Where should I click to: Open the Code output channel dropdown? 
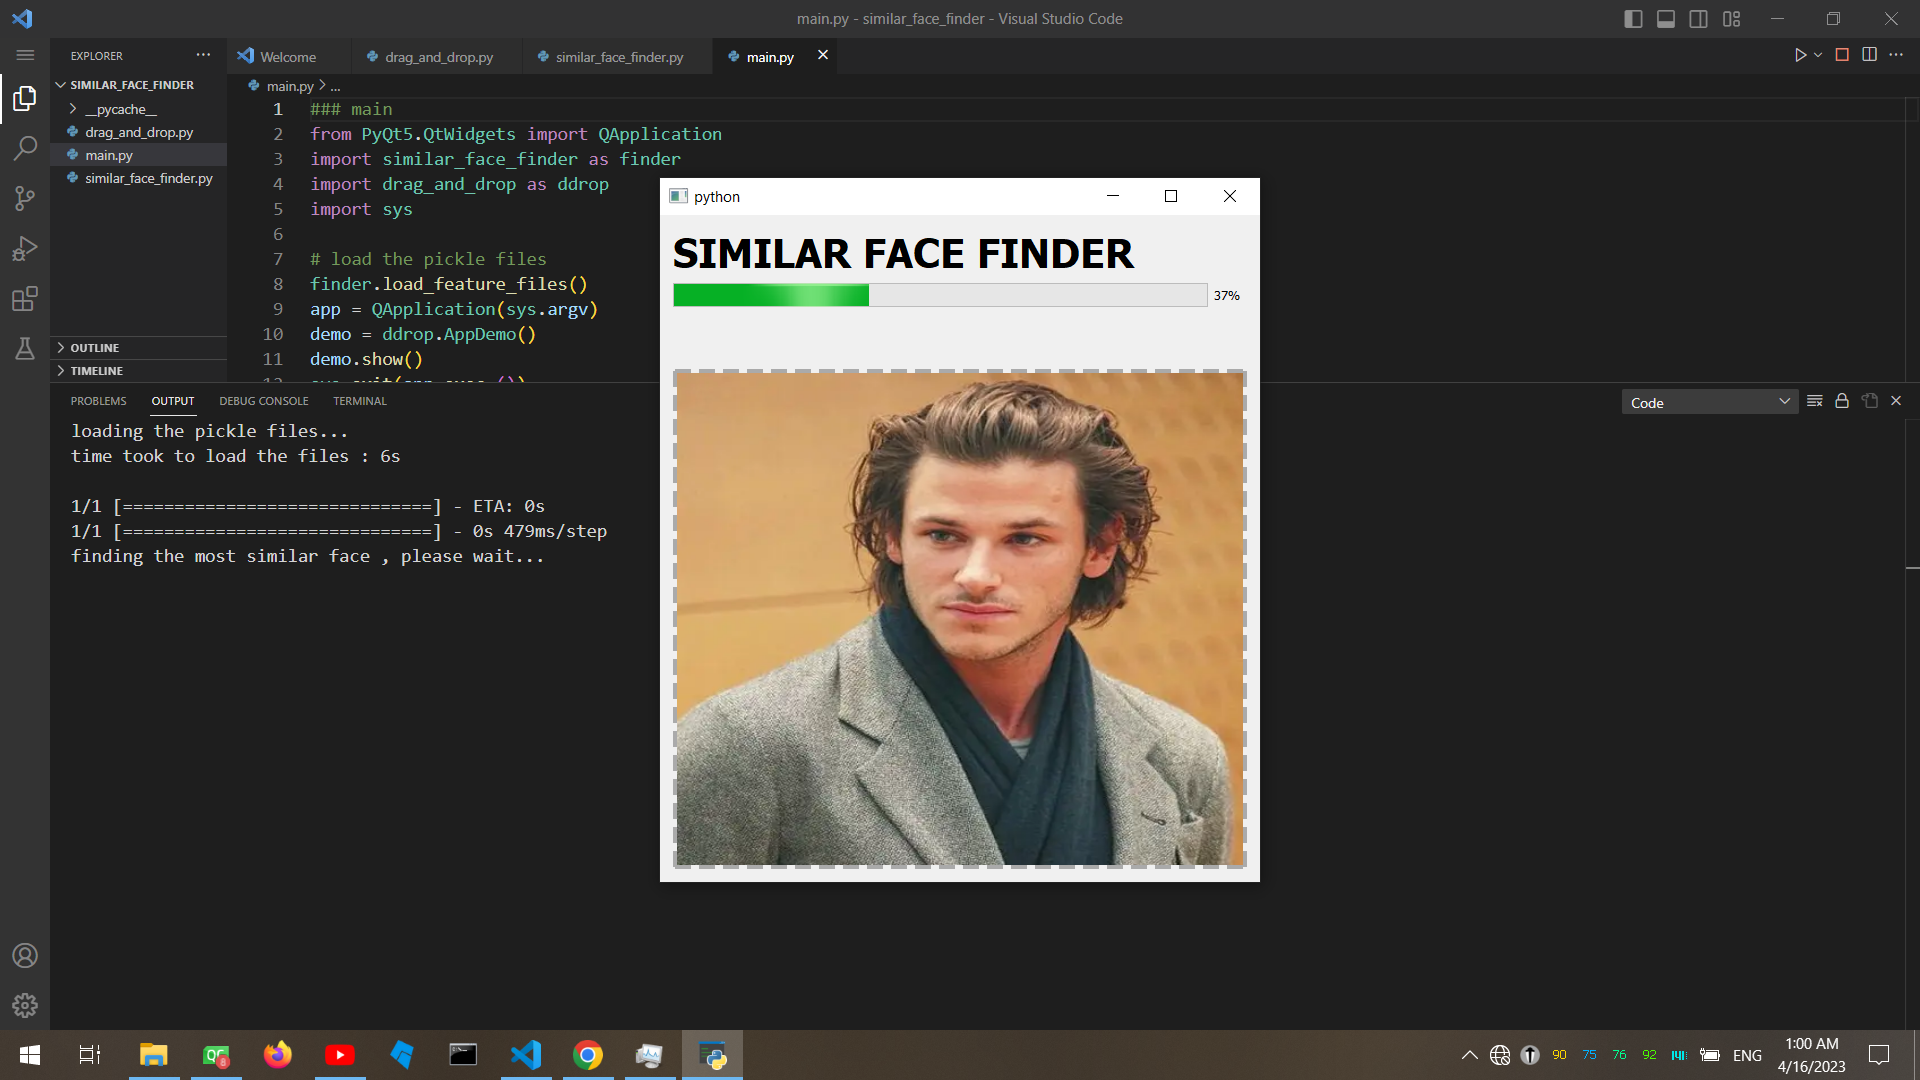(x=1709, y=401)
